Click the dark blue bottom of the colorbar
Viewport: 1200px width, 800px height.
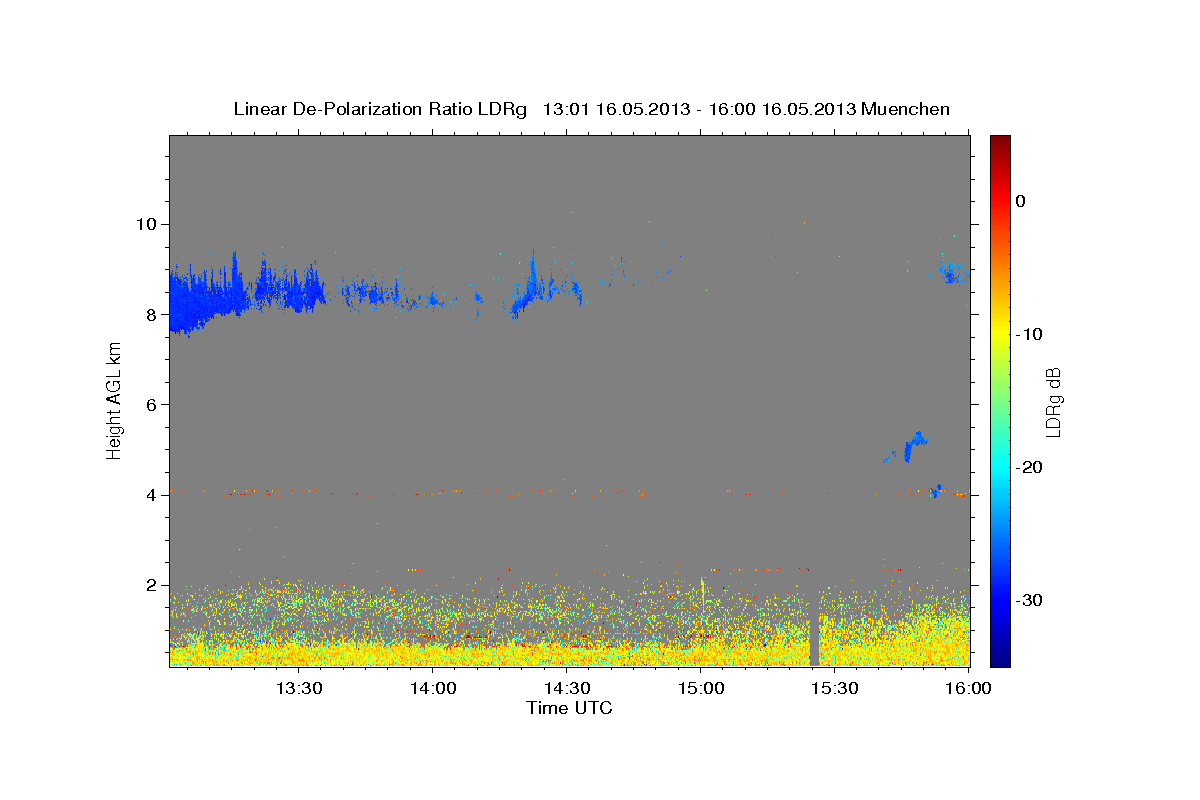1000,655
